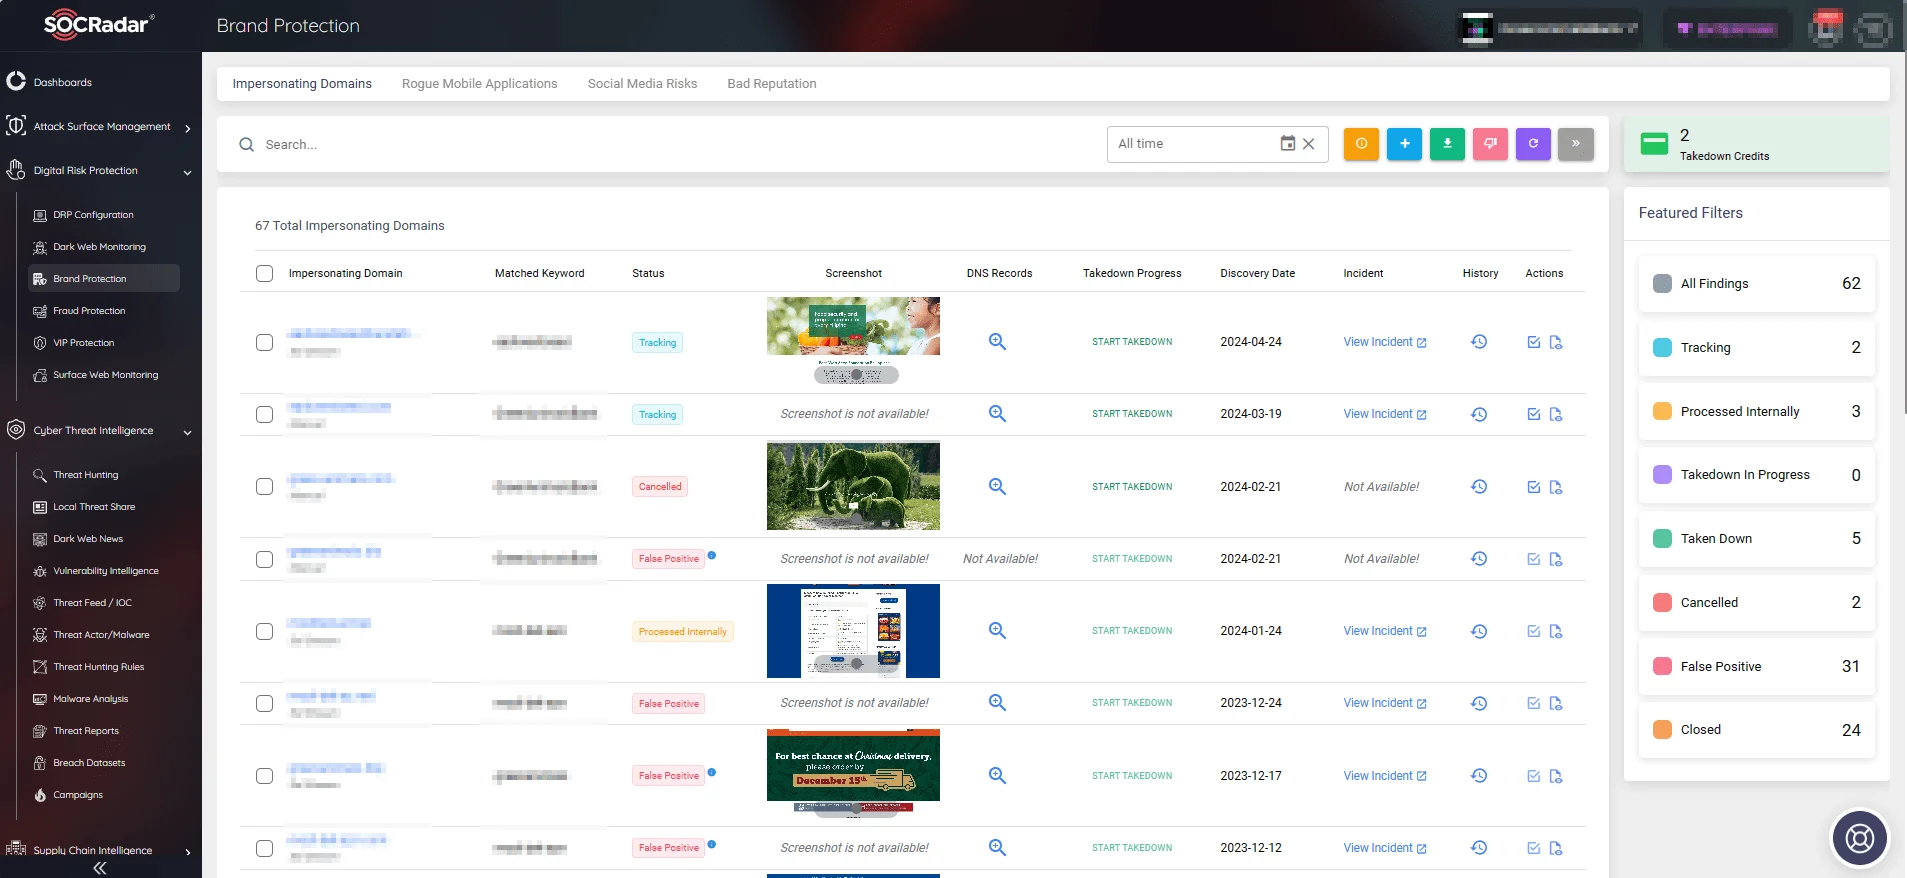Click START TAKEDOWN for 2024-01-24 row
The height and width of the screenshot is (878, 1907).
click(1132, 631)
